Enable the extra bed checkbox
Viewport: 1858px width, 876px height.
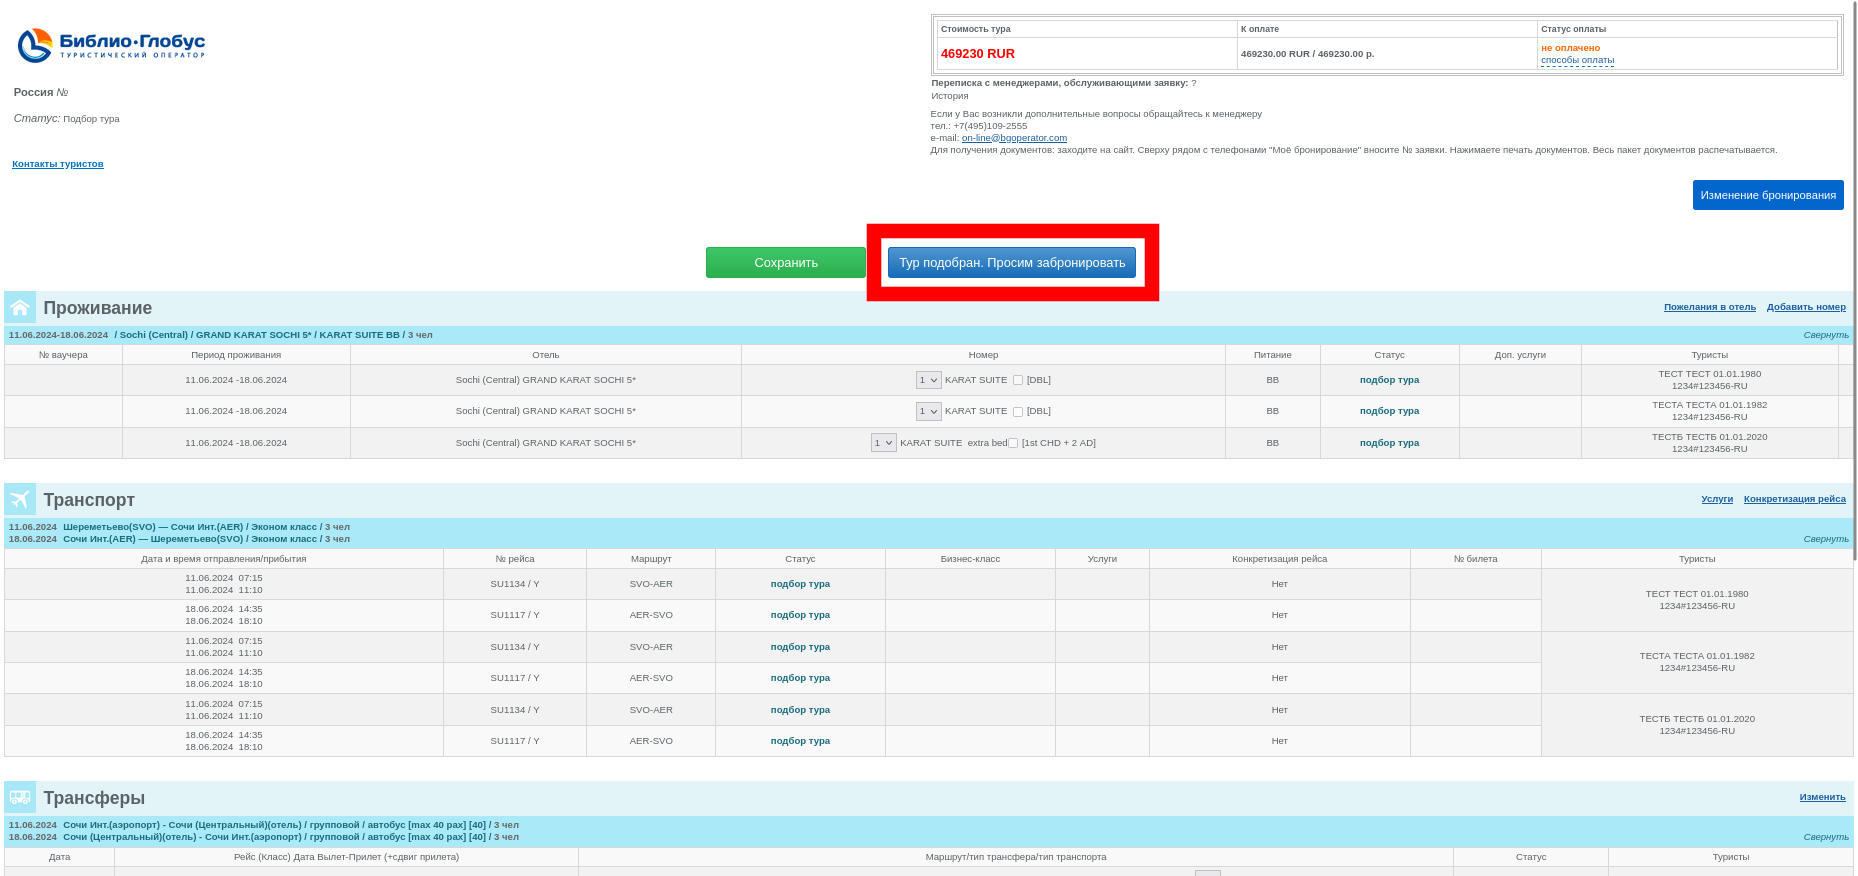coord(1013,443)
